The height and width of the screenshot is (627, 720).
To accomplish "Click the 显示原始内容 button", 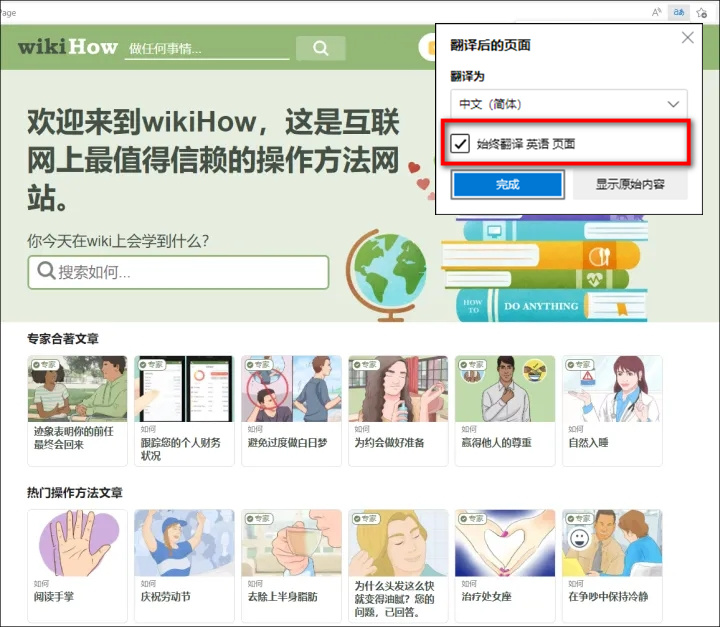I will pos(630,185).
